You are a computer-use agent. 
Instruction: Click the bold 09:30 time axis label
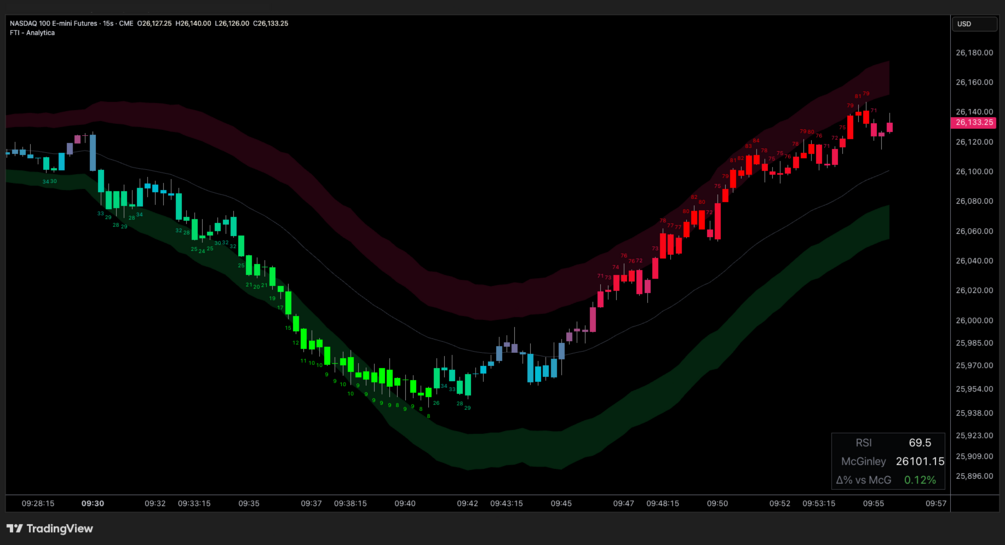(x=92, y=503)
